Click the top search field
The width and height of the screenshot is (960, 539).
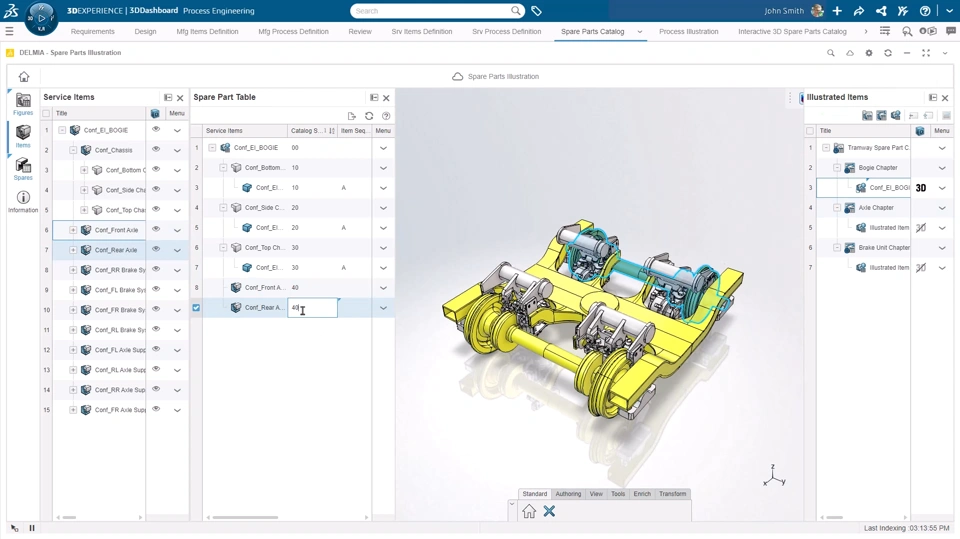pyautogui.click(x=437, y=11)
